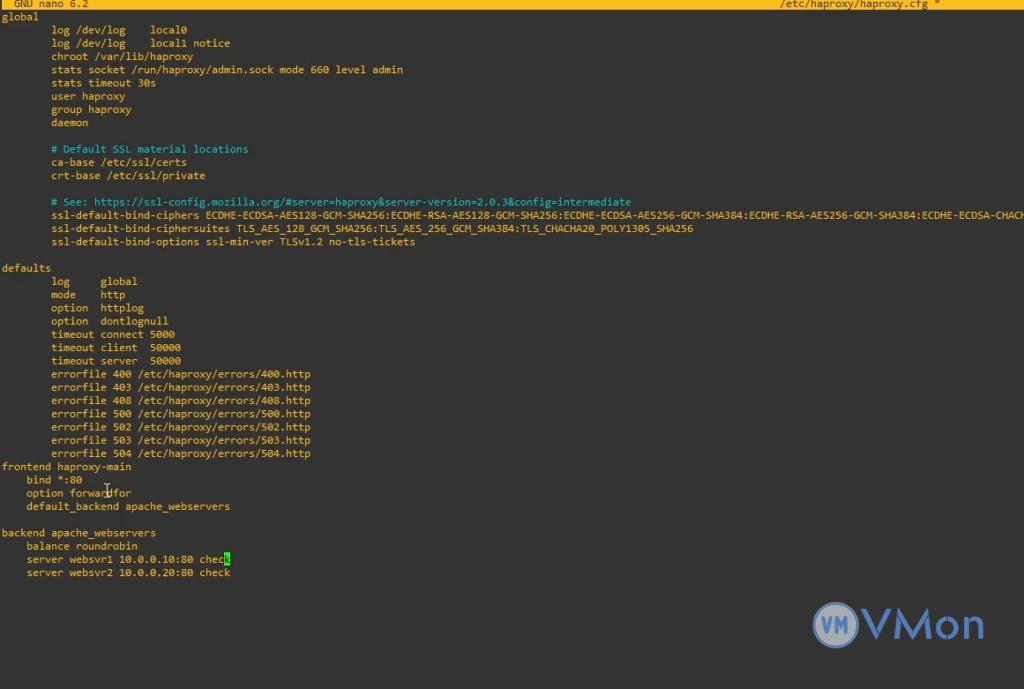Click the websvr1 10.0.0.10:80 server line
The image size is (1024, 689).
128,559
